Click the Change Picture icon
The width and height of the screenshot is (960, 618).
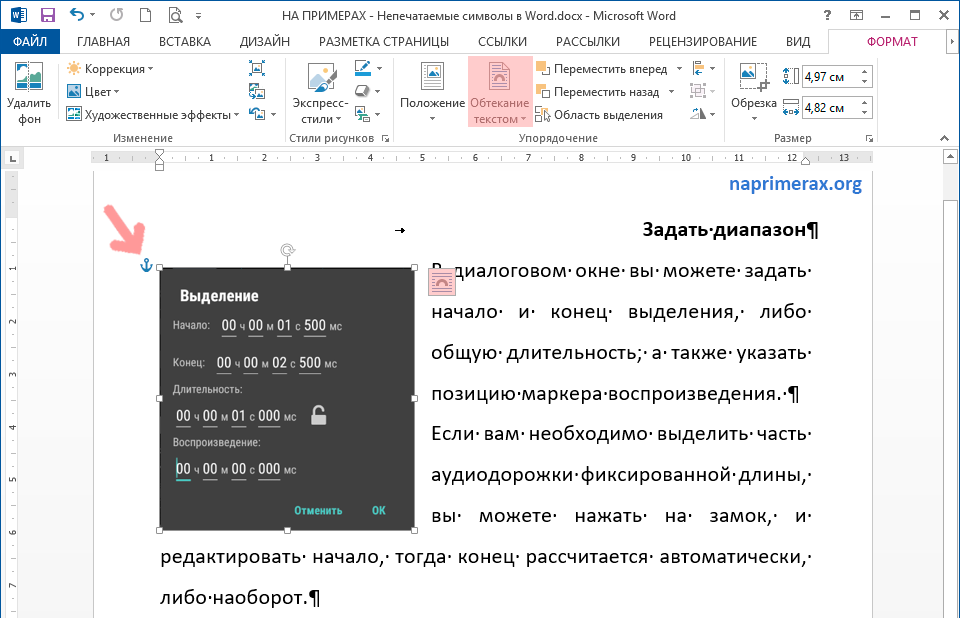[x=257, y=91]
